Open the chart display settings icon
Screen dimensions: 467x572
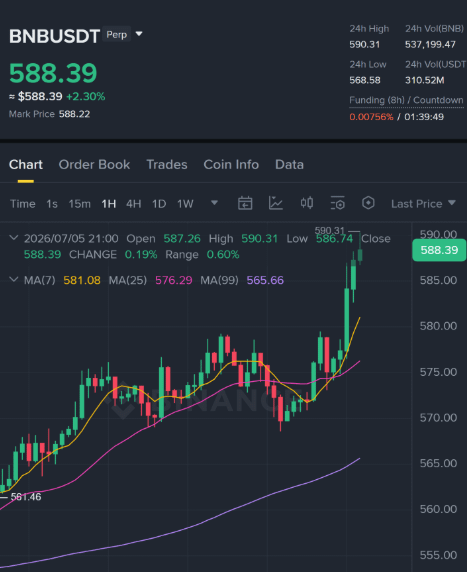coord(337,203)
